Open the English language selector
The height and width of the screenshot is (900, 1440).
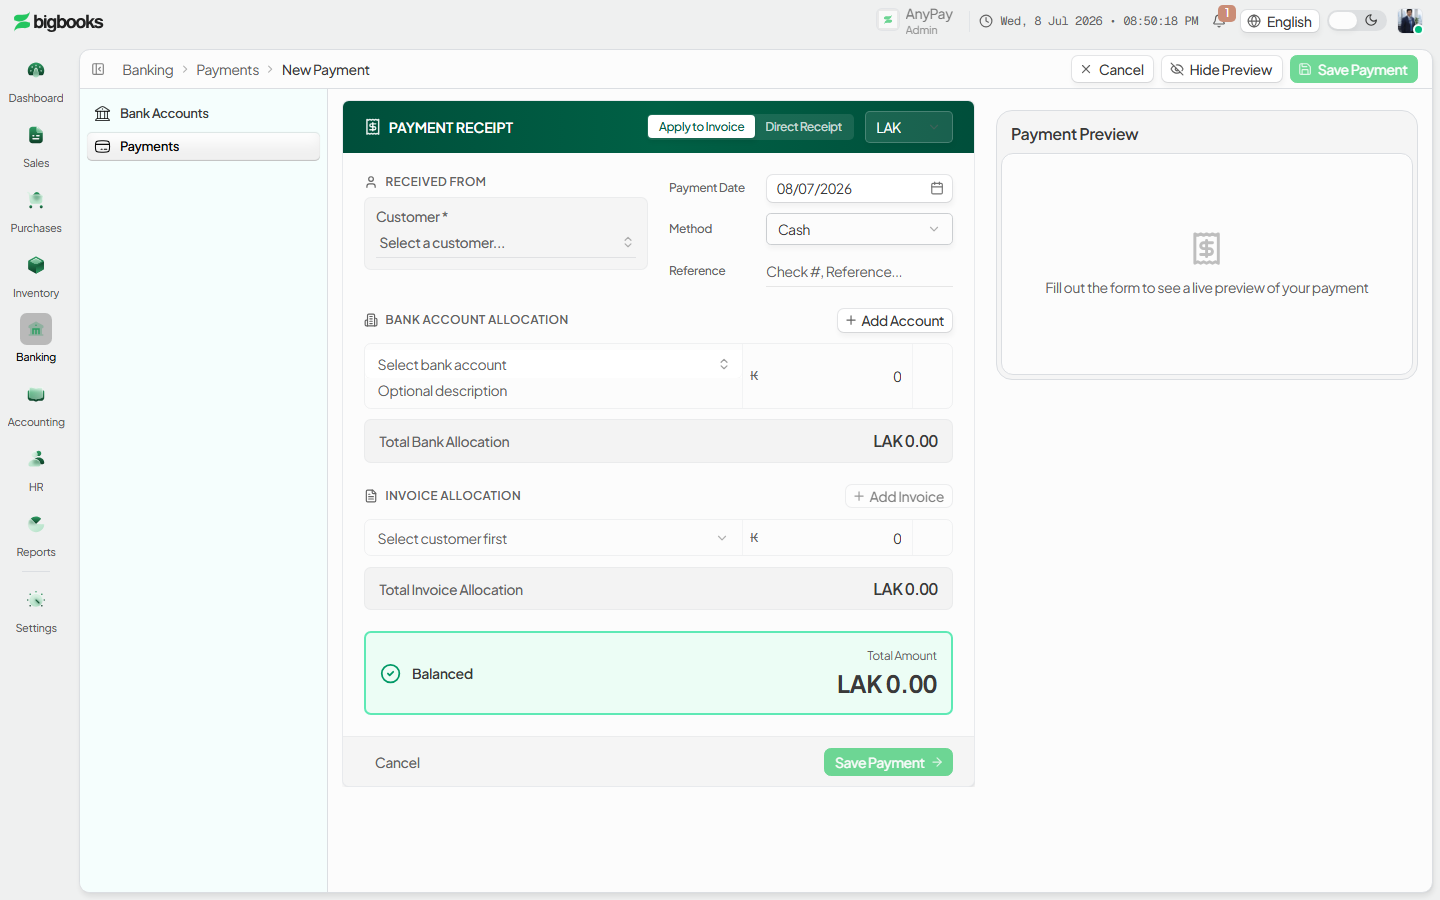pos(1280,21)
